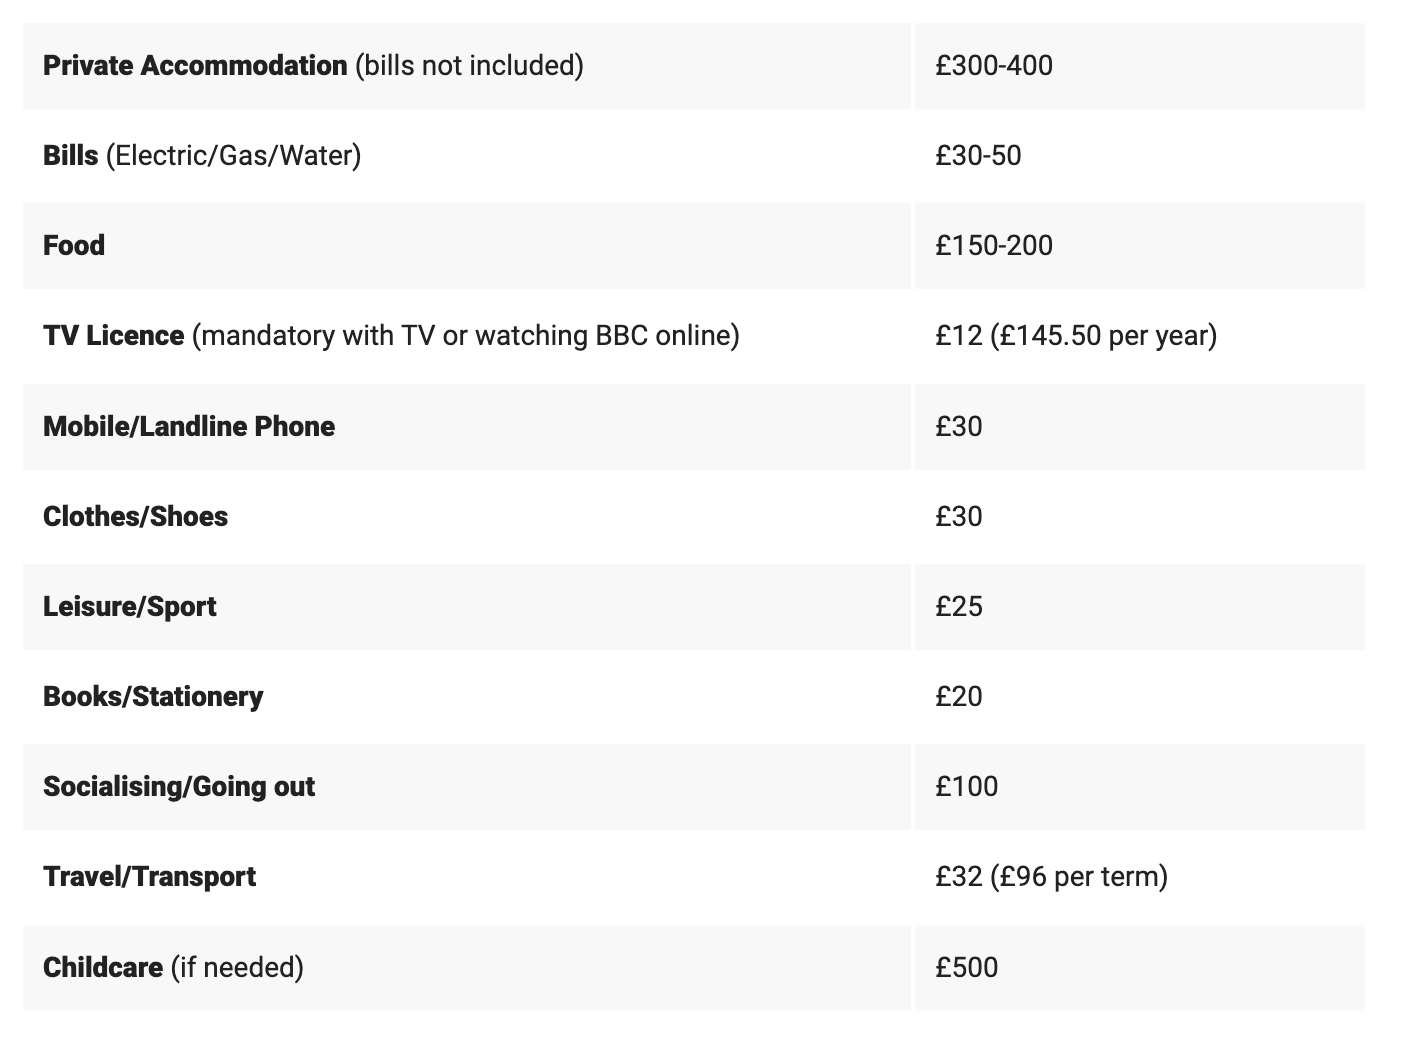Click the Mobile/Landline Phone label
This screenshot has height=1038, width=1414.
pos(189,427)
